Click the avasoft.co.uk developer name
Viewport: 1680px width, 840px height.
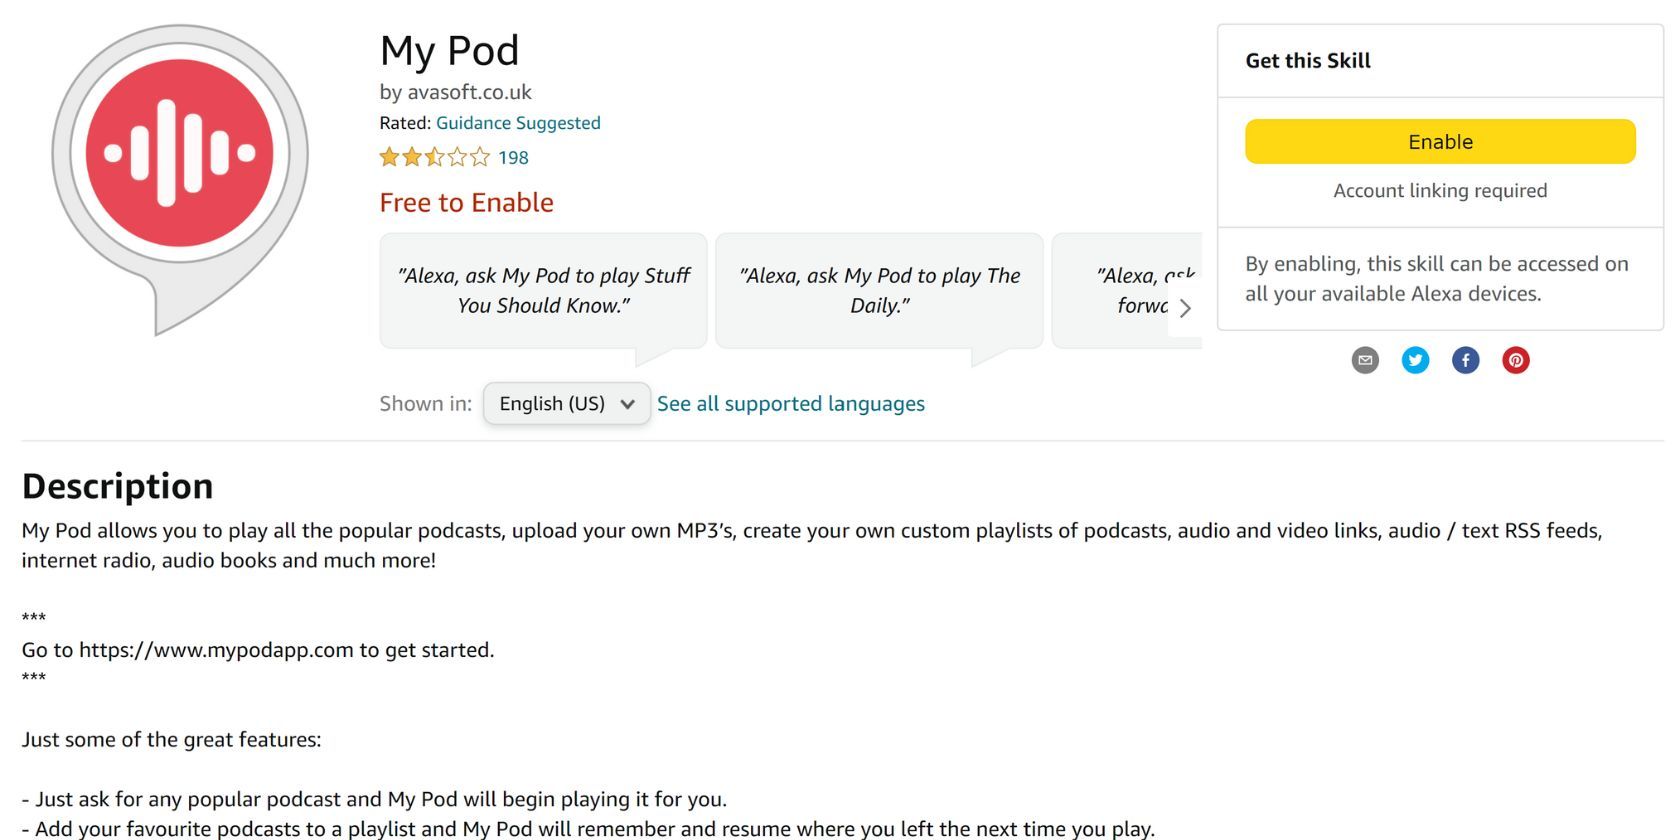coord(471,91)
